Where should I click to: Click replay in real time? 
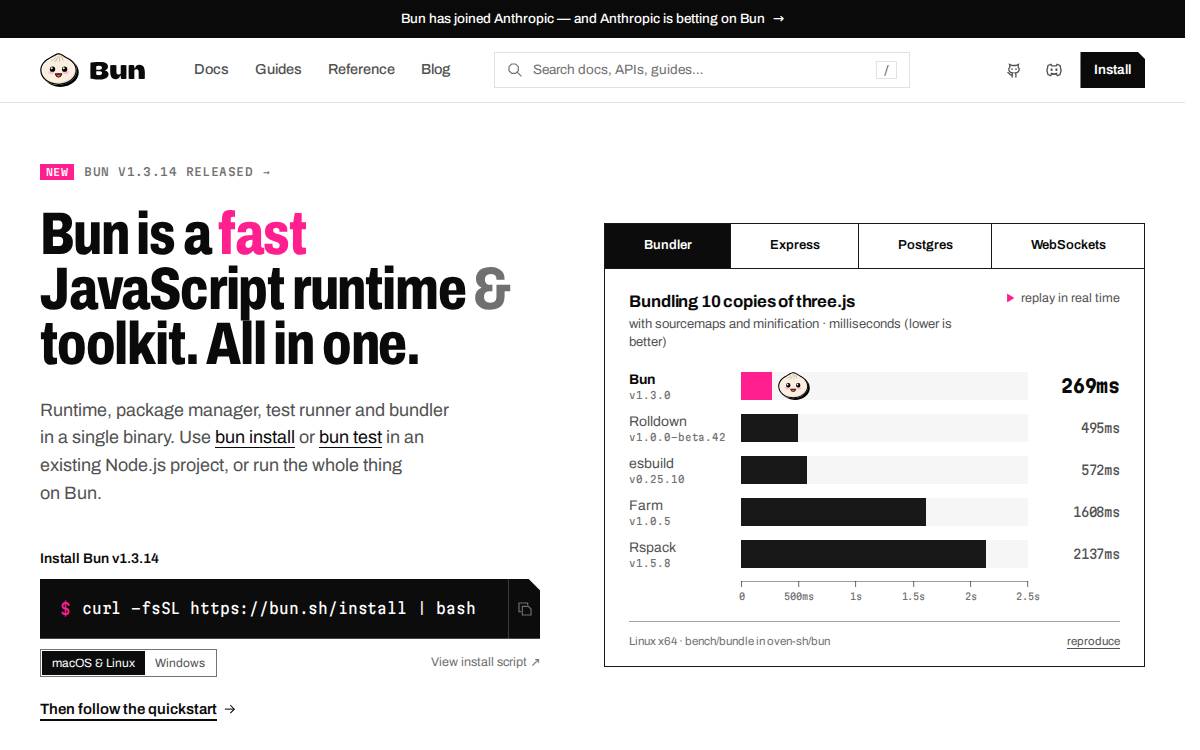(1063, 298)
